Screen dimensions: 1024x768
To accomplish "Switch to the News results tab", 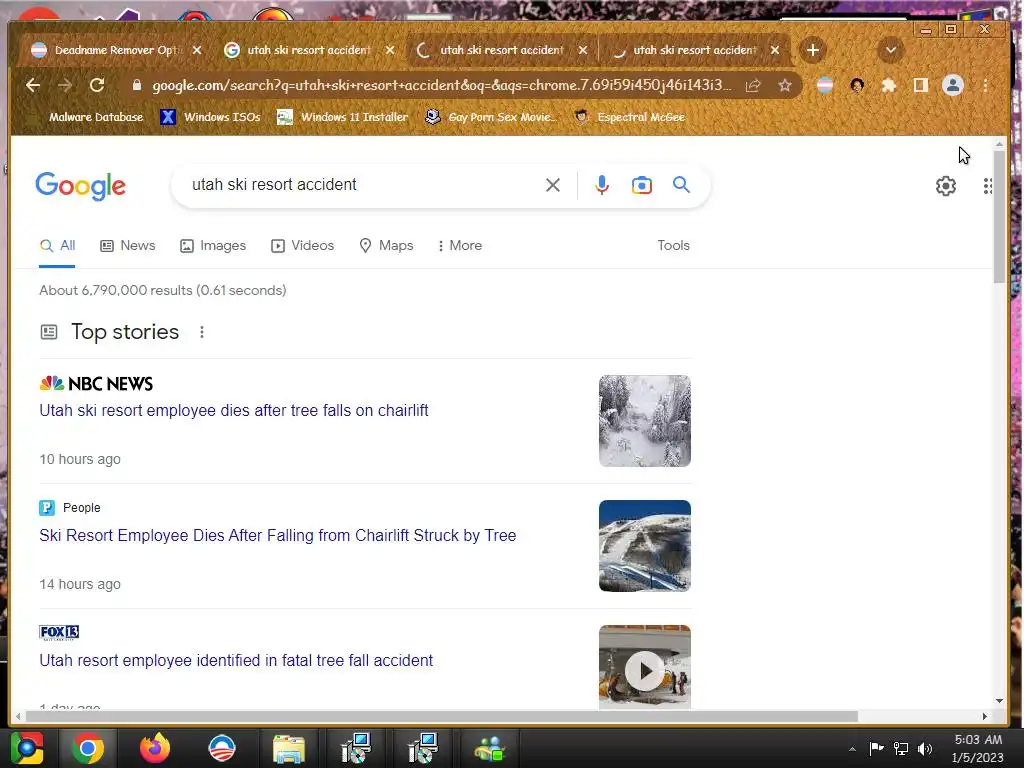I will pos(128,246).
